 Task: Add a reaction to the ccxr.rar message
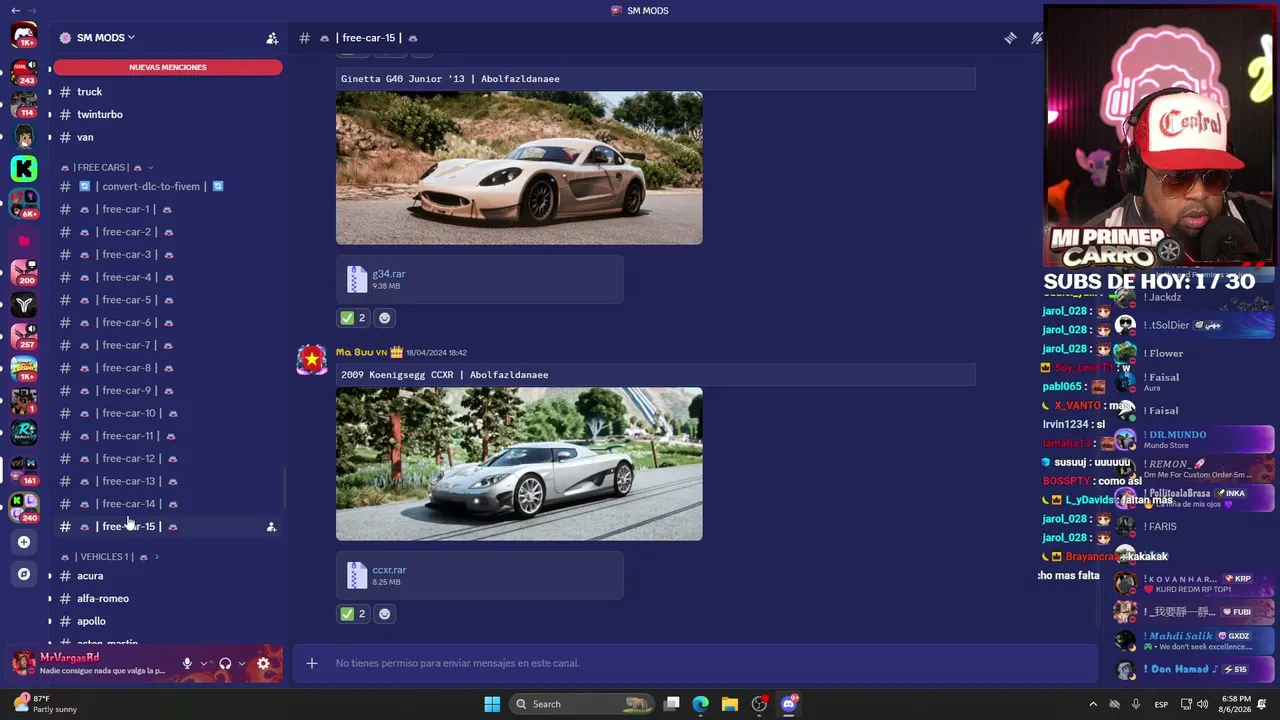point(384,614)
